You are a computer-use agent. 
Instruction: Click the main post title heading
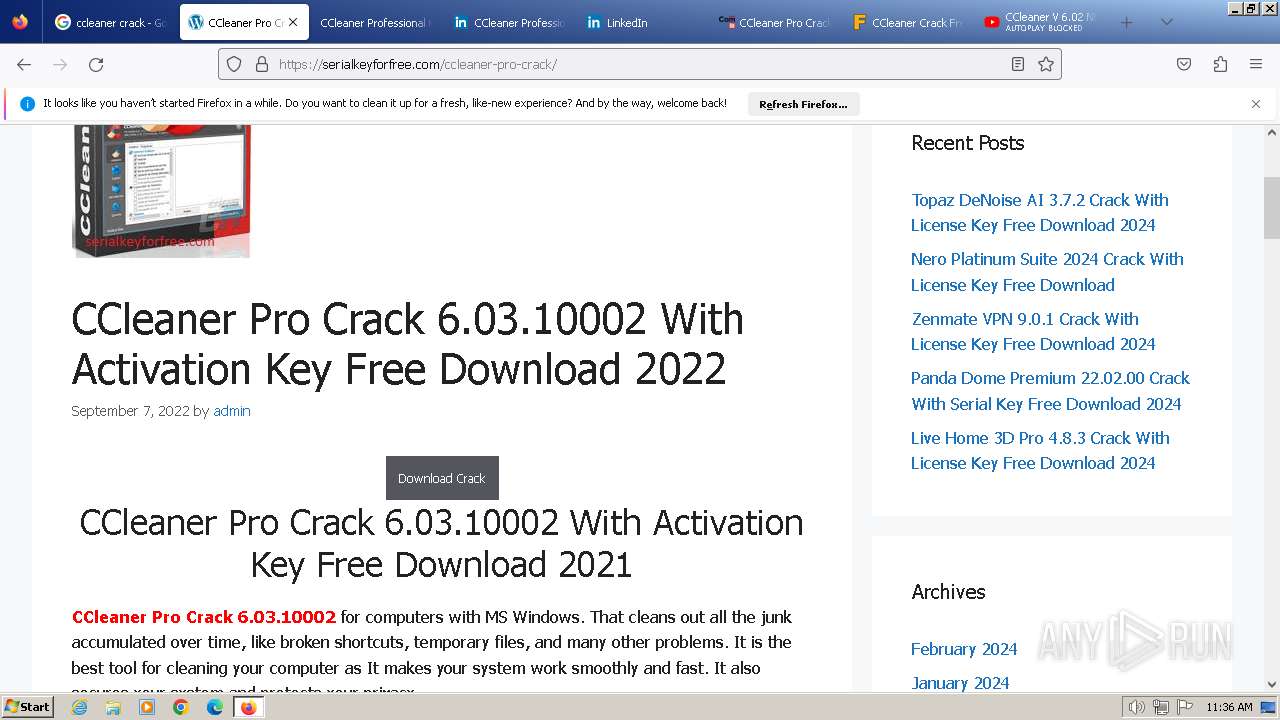408,344
